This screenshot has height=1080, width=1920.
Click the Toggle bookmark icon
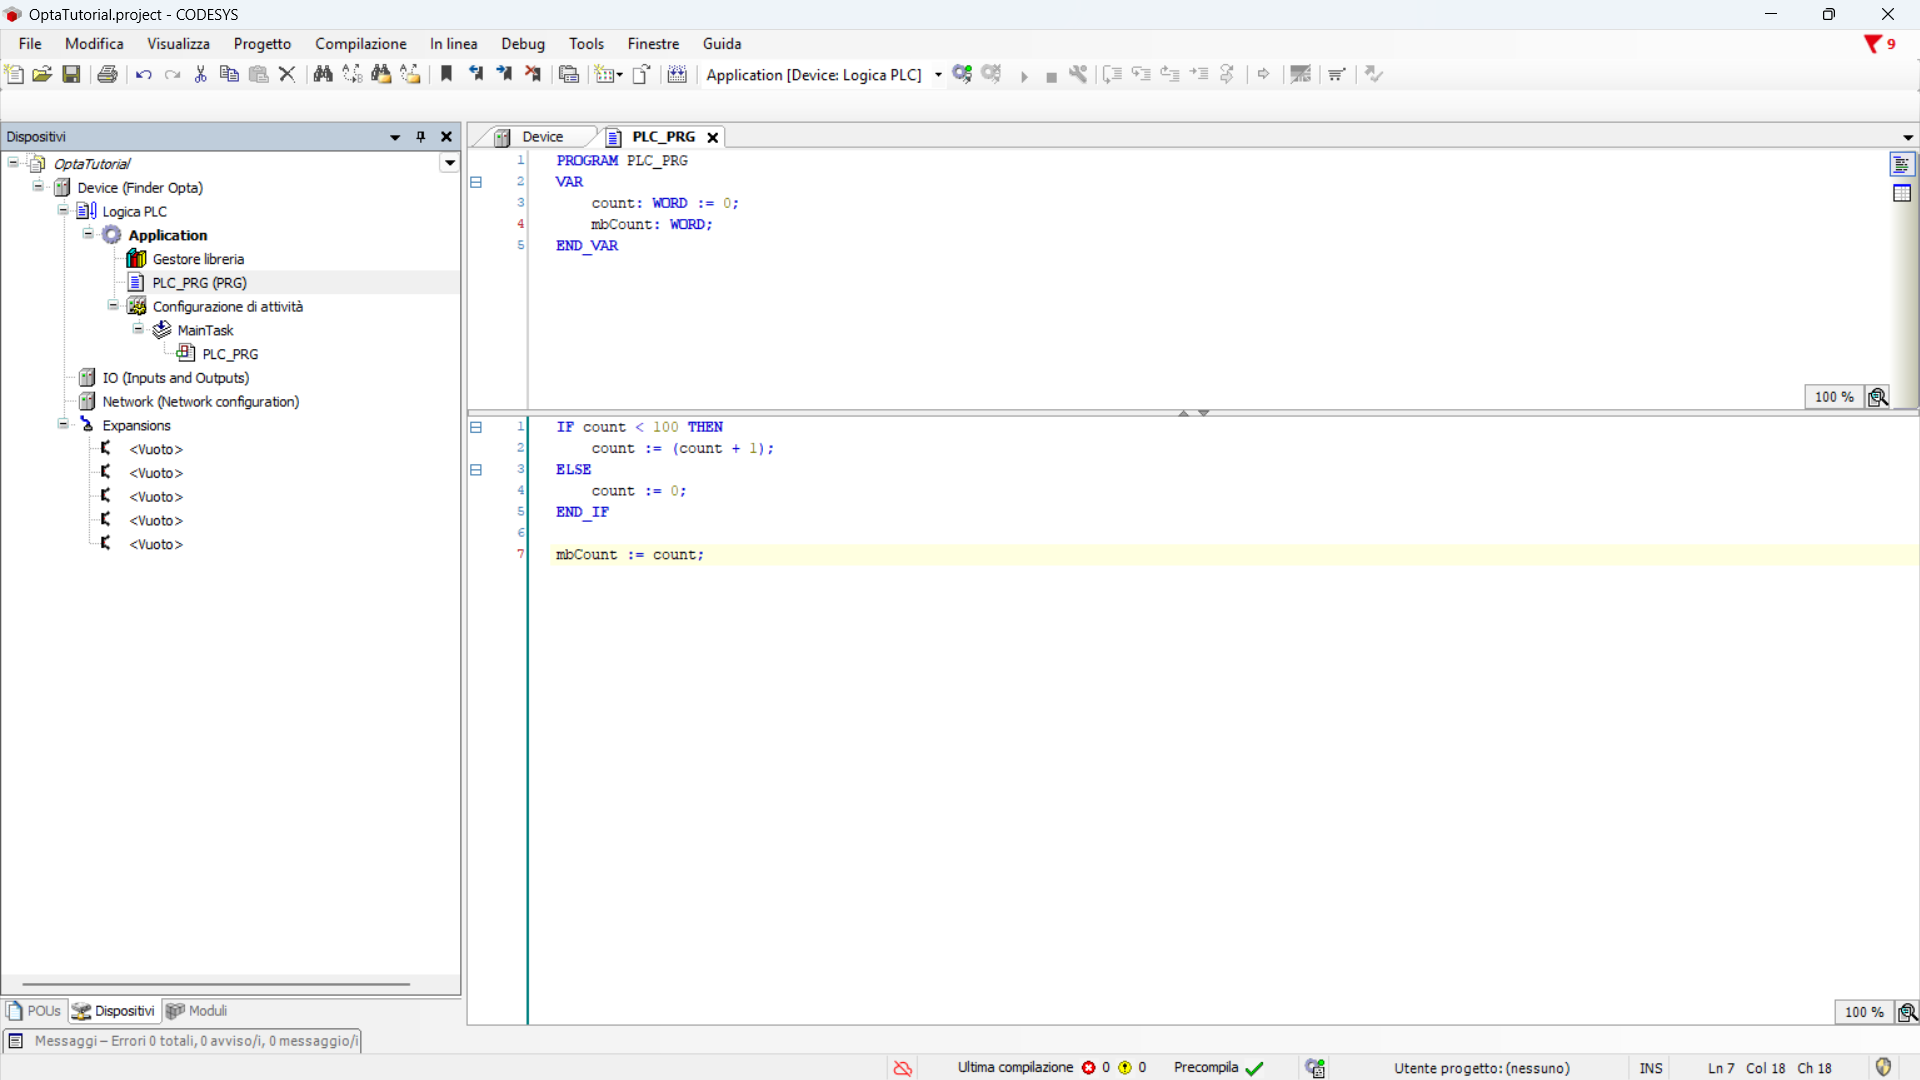[446, 74]
